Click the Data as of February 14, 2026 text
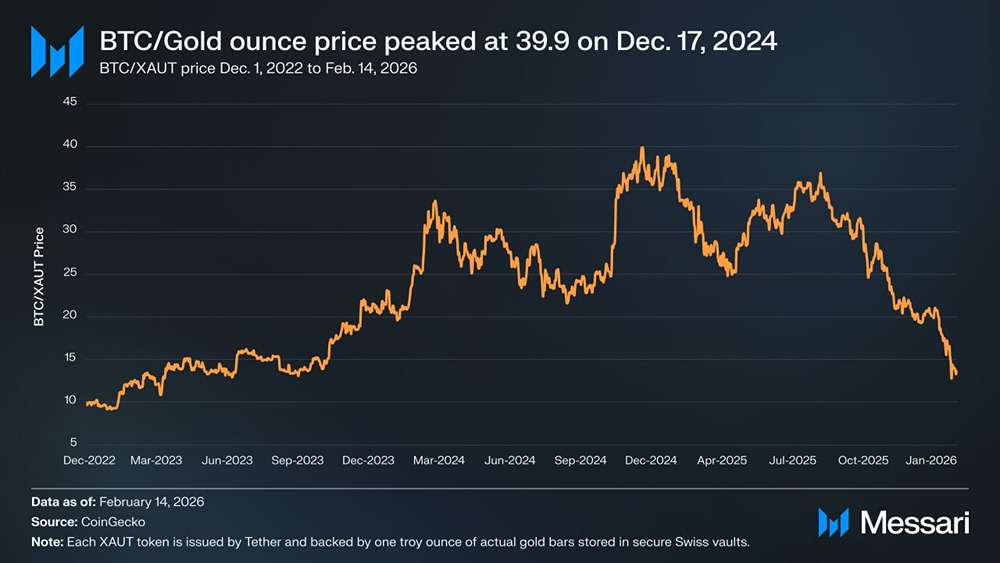This screenshot has width=1000, height=563. click(119, 502)
